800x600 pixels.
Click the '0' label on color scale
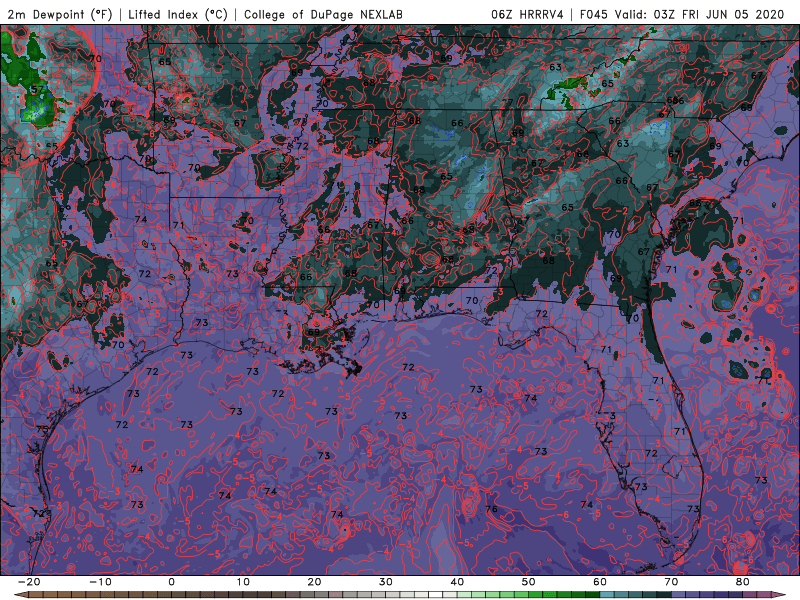pos(171,582)
